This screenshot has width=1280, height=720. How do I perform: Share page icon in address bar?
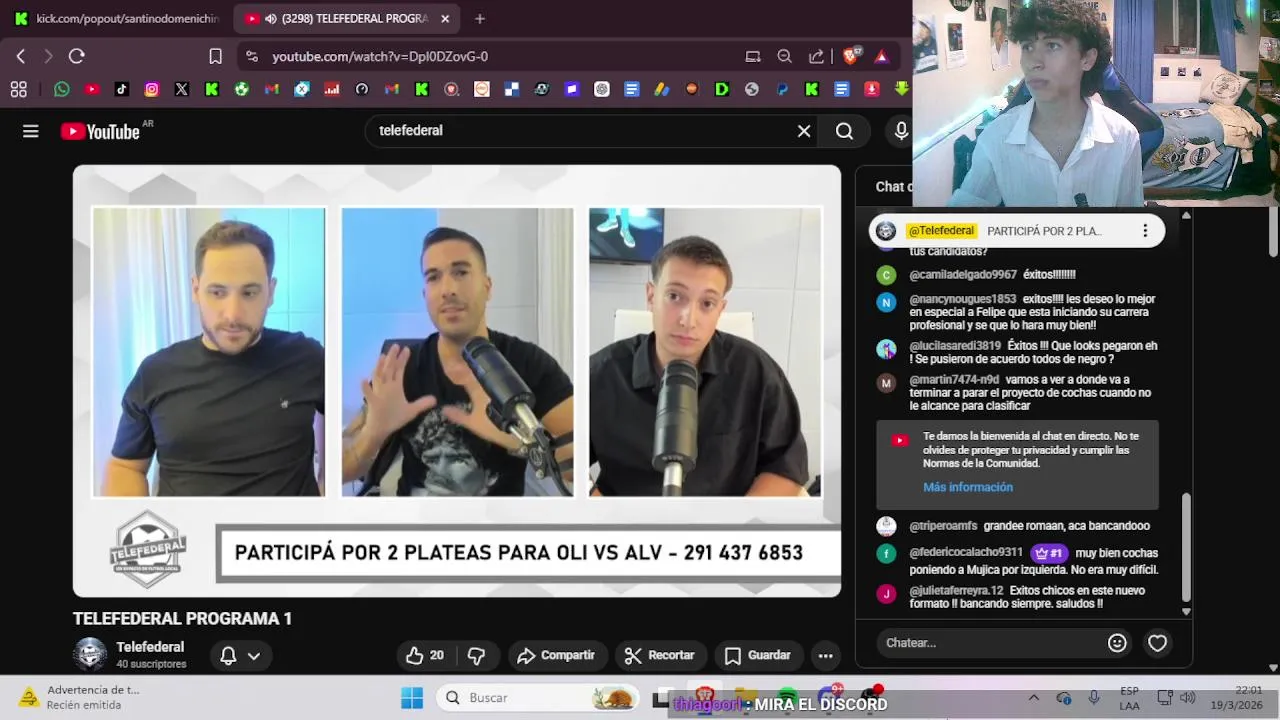pyautogui.click(x=816, y=57)
